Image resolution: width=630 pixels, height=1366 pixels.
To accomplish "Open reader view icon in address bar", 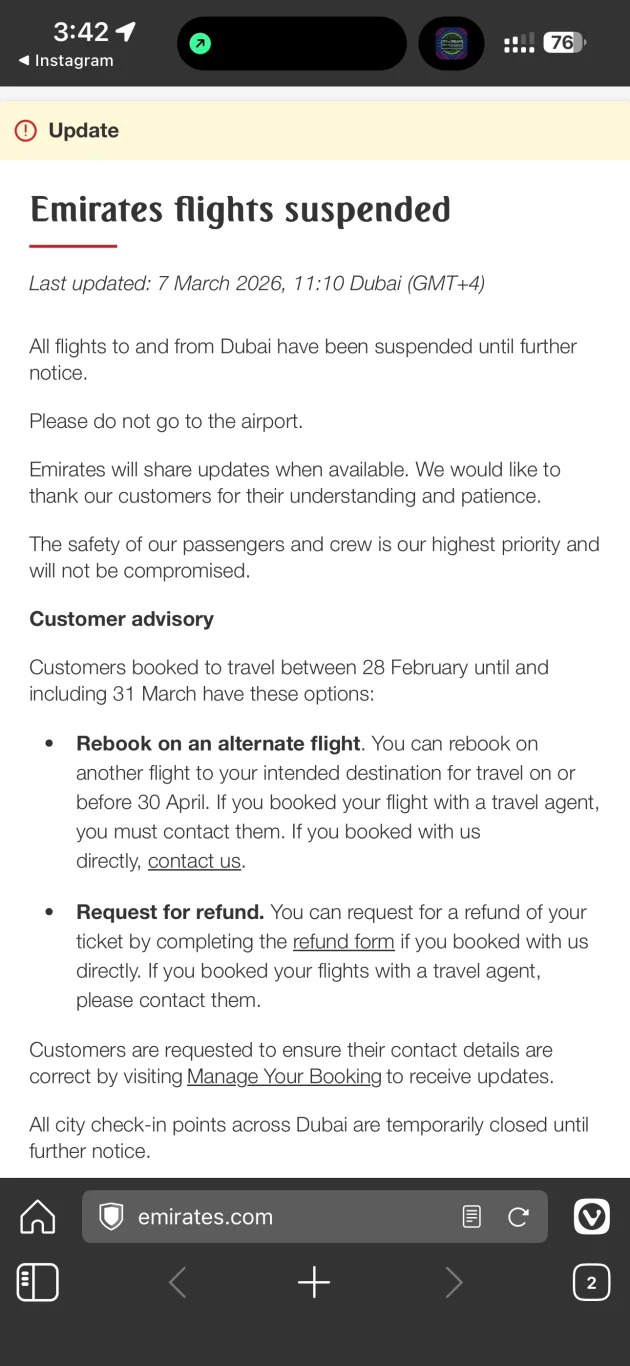I will [472, 1217].
